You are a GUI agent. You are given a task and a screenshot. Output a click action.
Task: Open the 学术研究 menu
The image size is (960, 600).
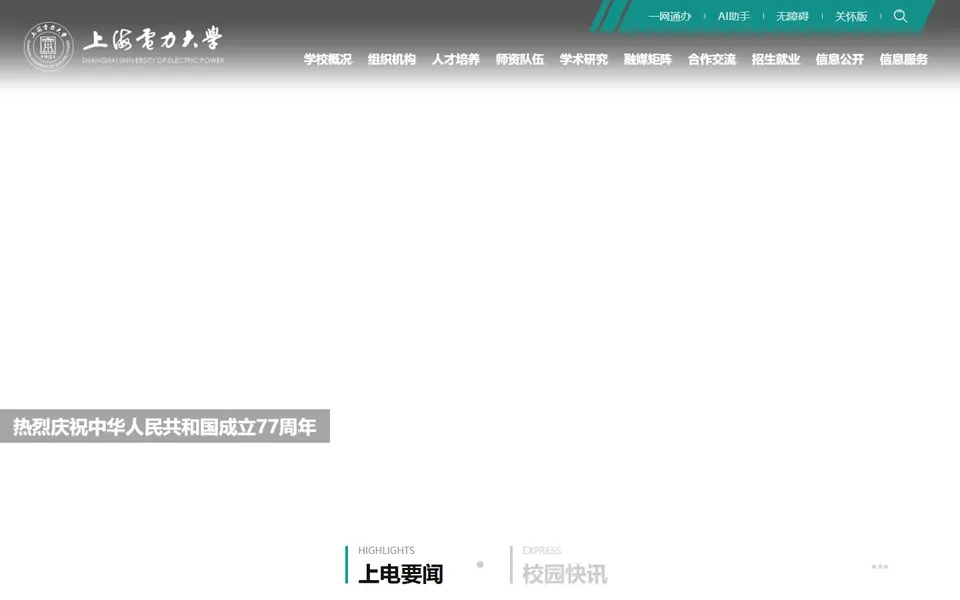click(x=583, y=59)
